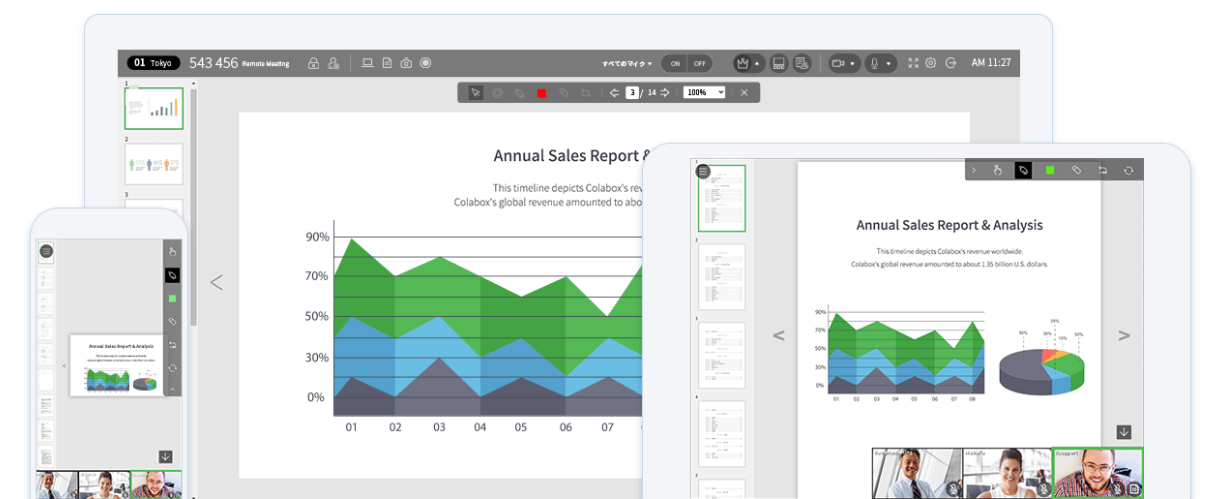Select the pen tool in desktop annotation bar
This screenshot has height=499, width=1223.
tap(520, 93)
